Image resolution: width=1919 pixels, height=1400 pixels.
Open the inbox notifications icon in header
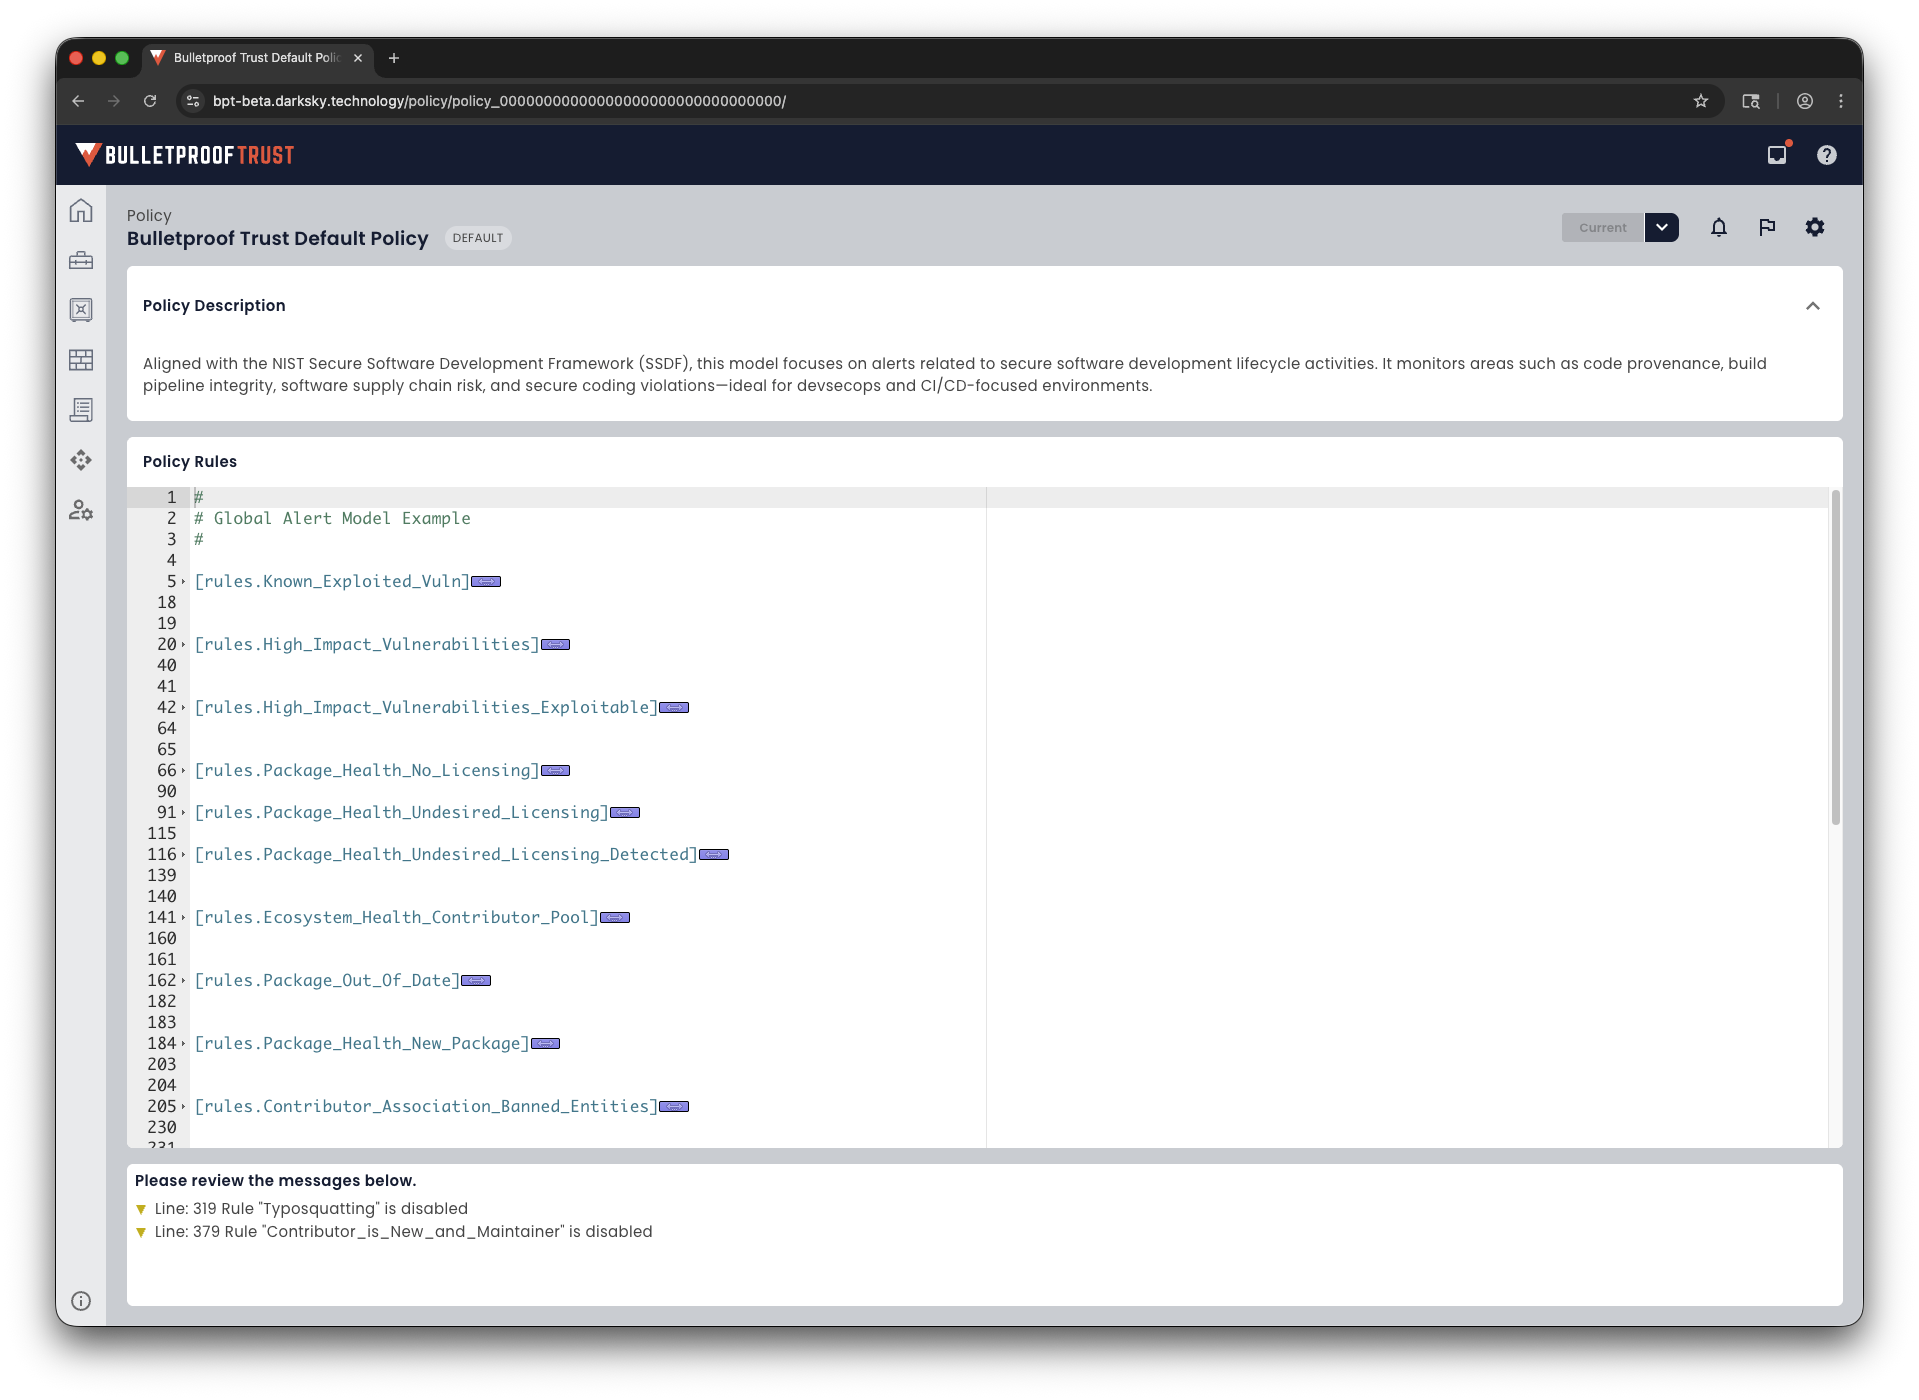click(1777, 155)
